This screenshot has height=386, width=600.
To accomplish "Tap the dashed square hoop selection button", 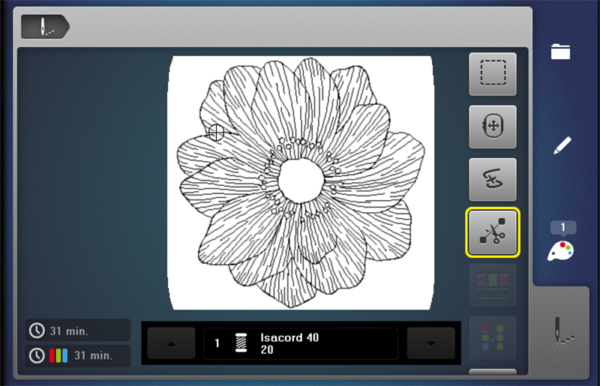I will coord(493,74).
